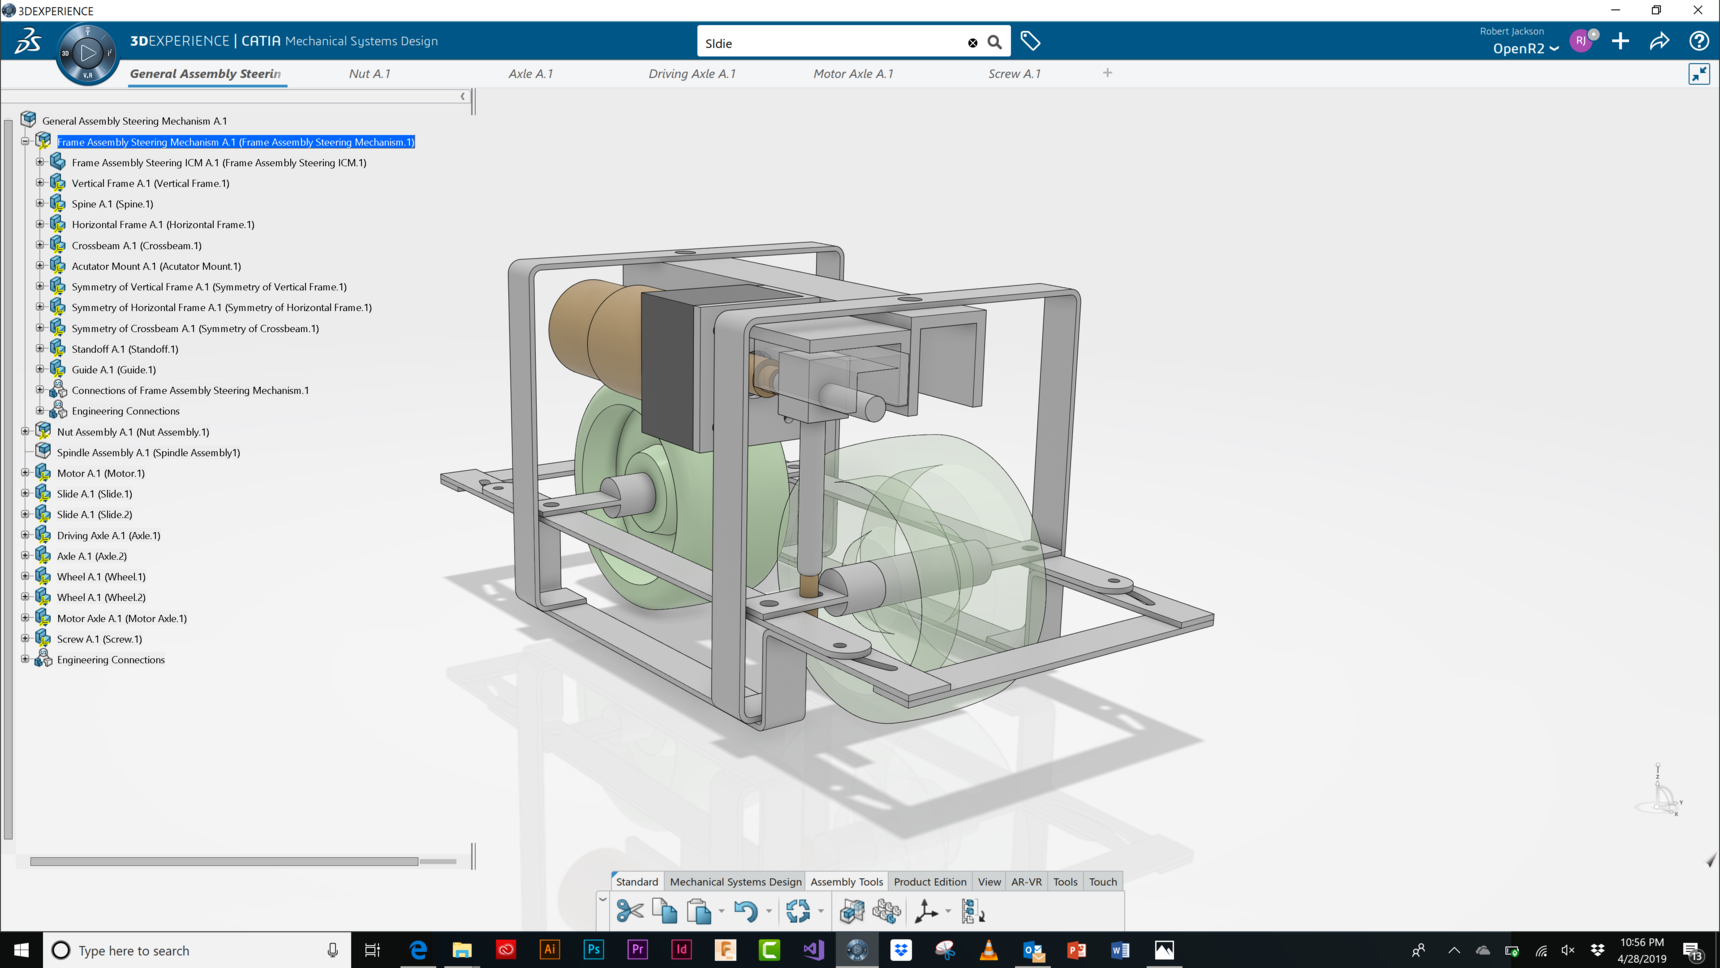The image size is (1720, 968).
Task: Select Slide A.1 (Slide.1) in tree
Action: point(94,494)
